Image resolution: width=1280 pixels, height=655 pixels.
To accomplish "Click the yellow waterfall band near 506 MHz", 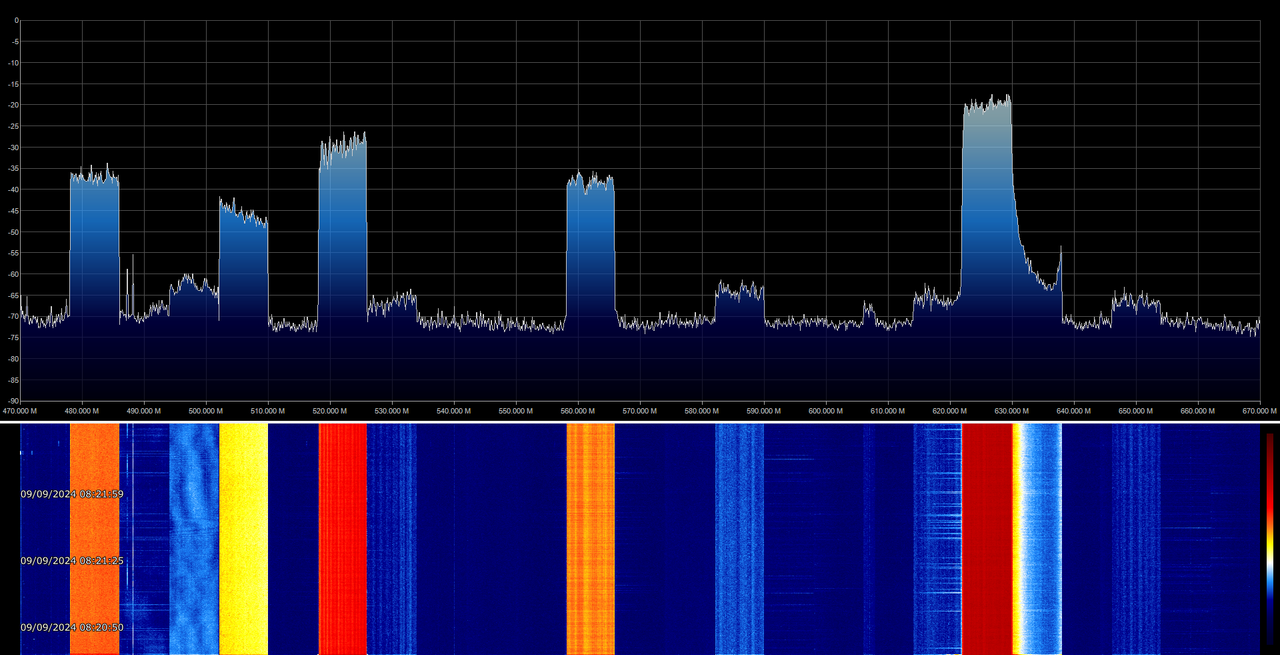I will [243, 539].
